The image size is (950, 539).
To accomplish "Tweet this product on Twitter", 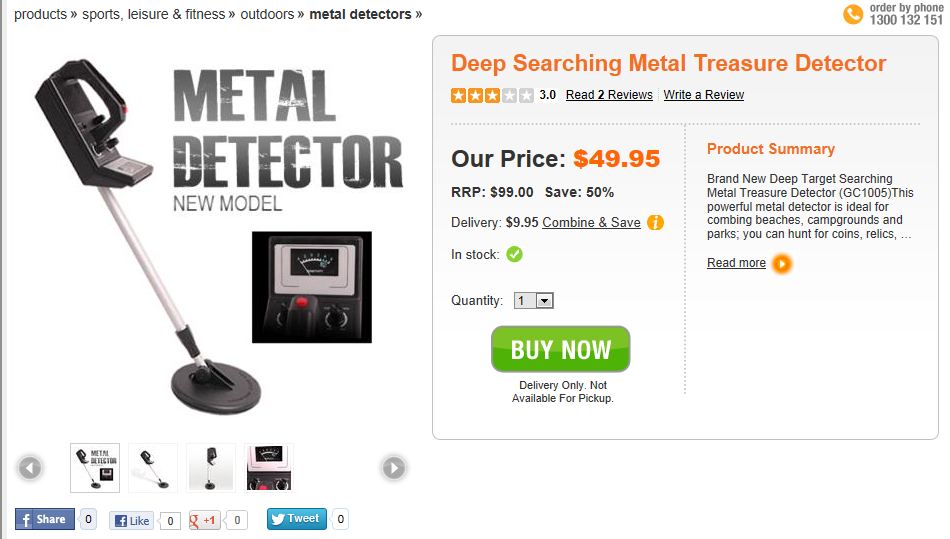I will pyautogui.click(x=297, y=519).
